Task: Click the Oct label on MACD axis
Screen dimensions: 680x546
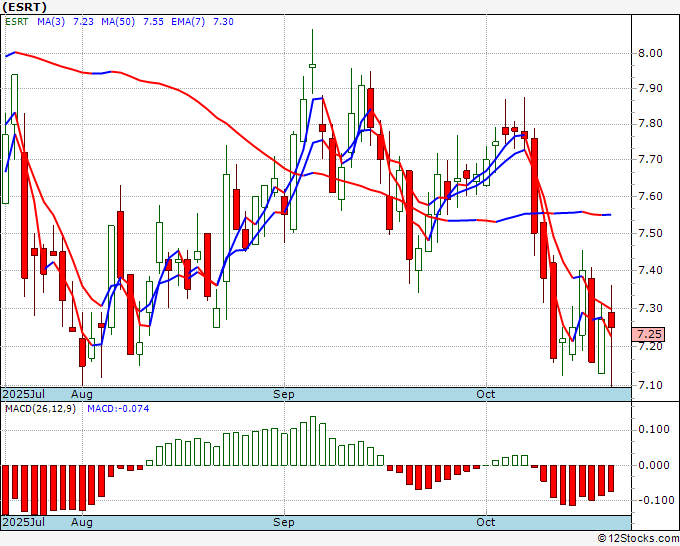Action: (486, 522)
